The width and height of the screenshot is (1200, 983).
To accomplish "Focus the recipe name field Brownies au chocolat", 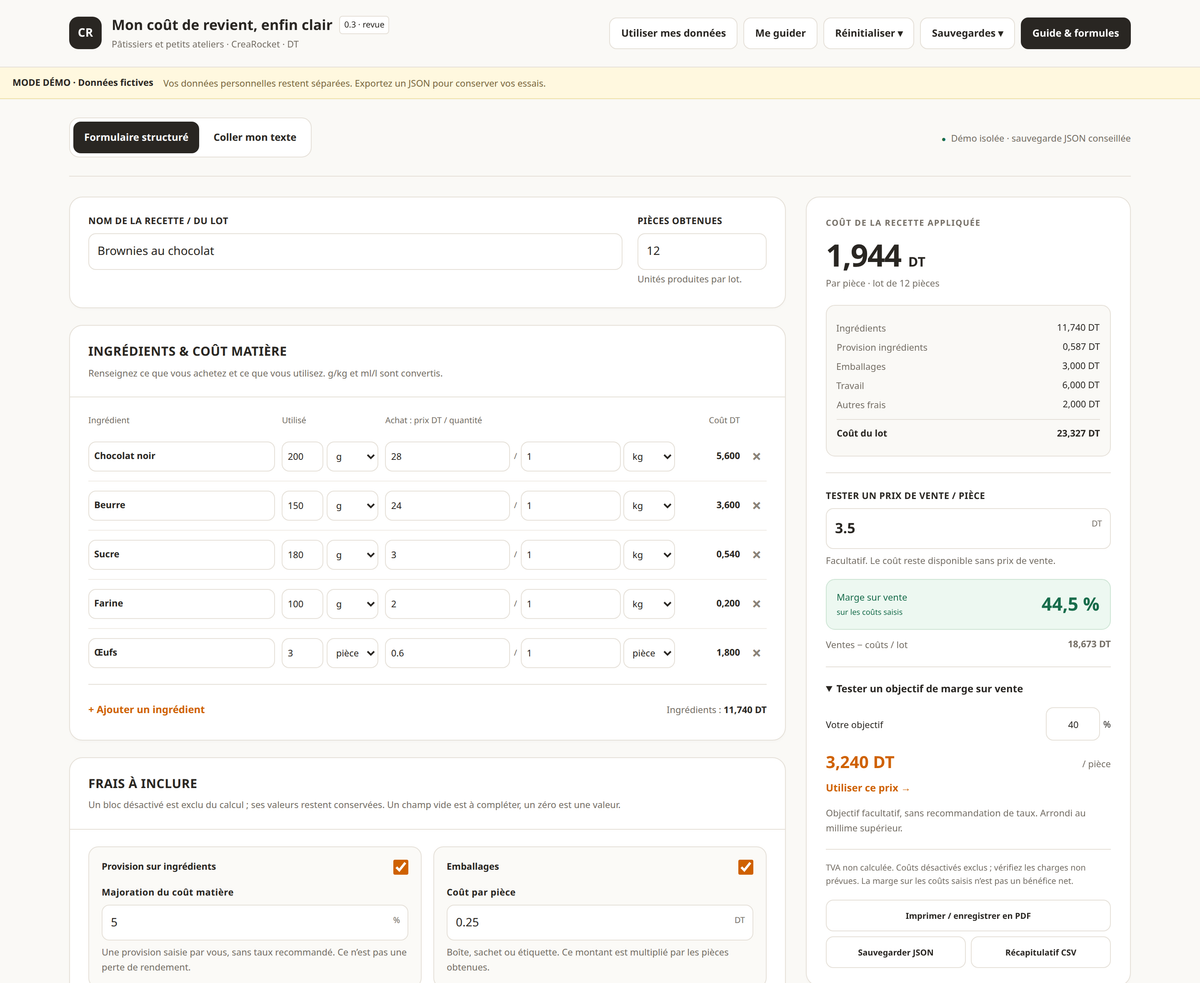I will (x=355, y=251).
